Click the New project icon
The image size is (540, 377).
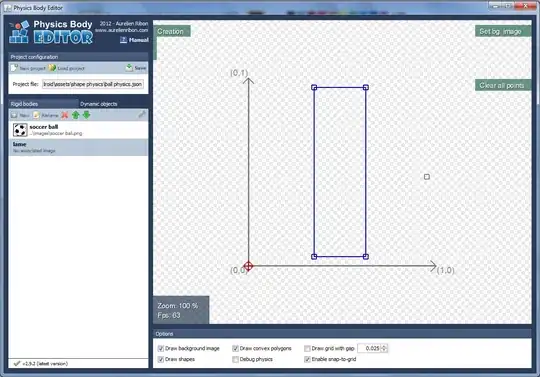pyautogui.click(x=14, y=68)
